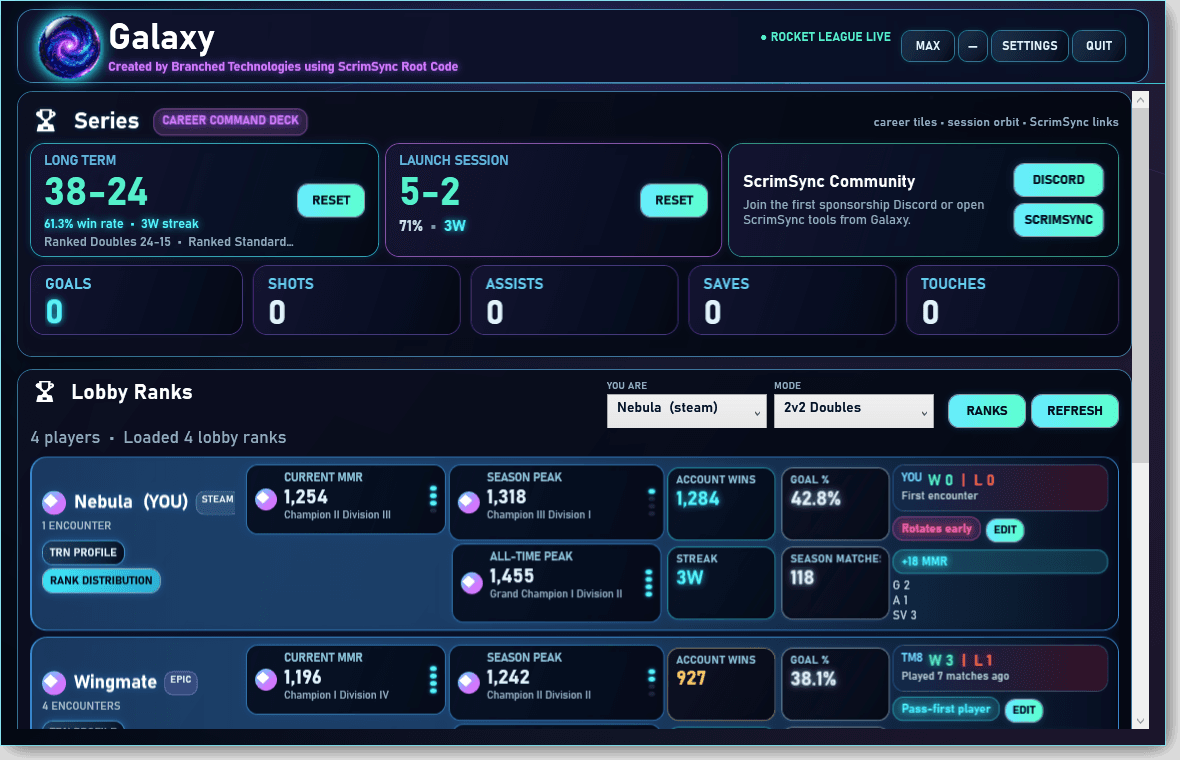Screen dimensions: 1180x760
Task: Click Wingmate's EPIC platform badge
Action: (x=181, y=680)
